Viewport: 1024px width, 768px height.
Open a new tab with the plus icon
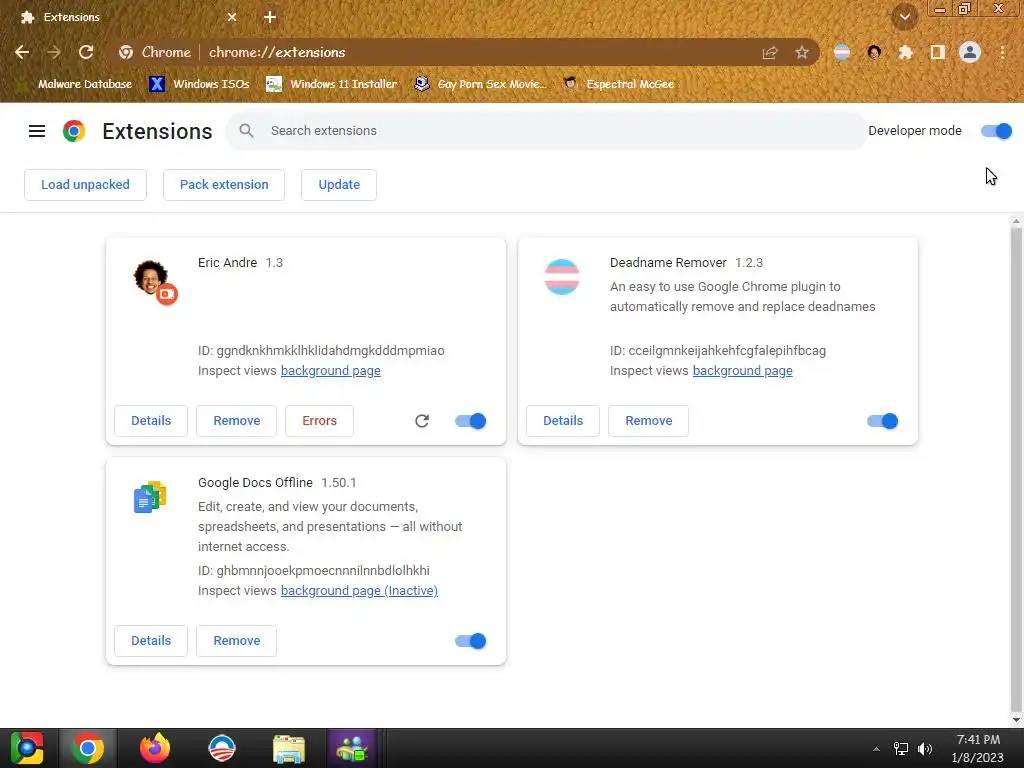270,17
